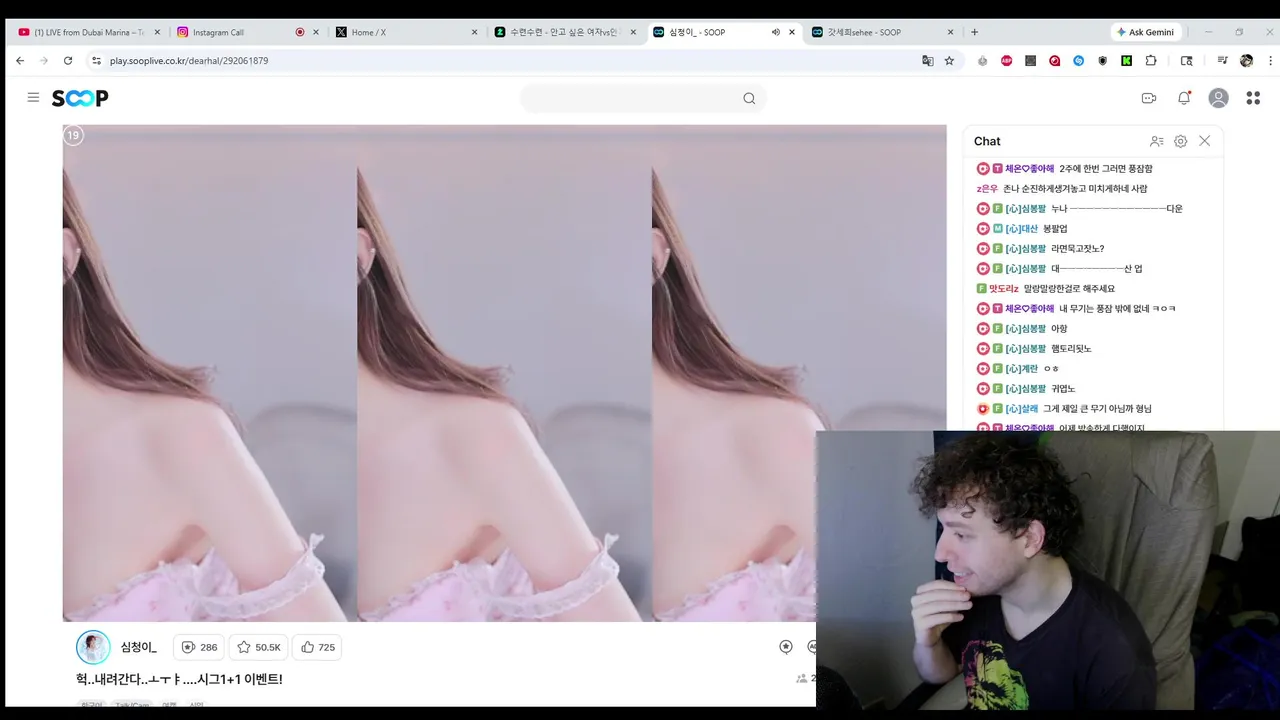
Task: Click the translate page icon
Action: coord(928,61)
